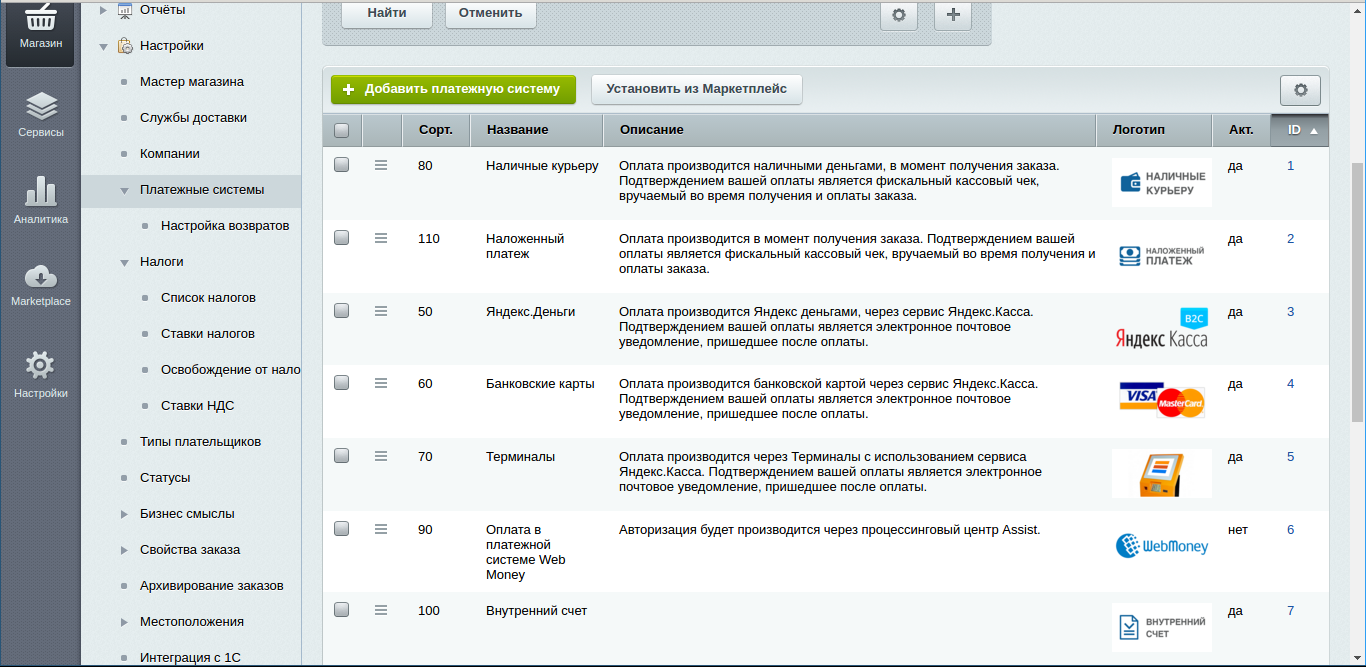Open row menu for Наличные курьеру
Viewport: 1366px width, 667px height.
[380, 165]
